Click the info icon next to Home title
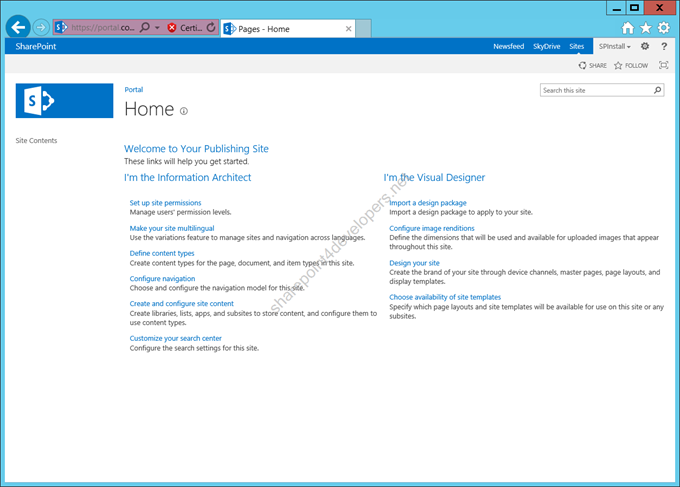Screen dimensions: 680x487 [x=184, y=111]
